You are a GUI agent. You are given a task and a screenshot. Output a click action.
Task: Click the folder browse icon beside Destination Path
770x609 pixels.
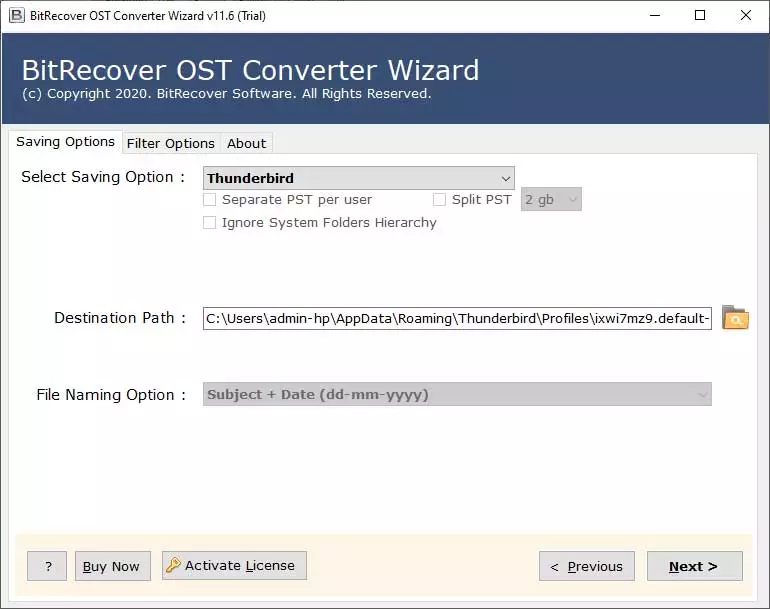click(x=735, y=318)
